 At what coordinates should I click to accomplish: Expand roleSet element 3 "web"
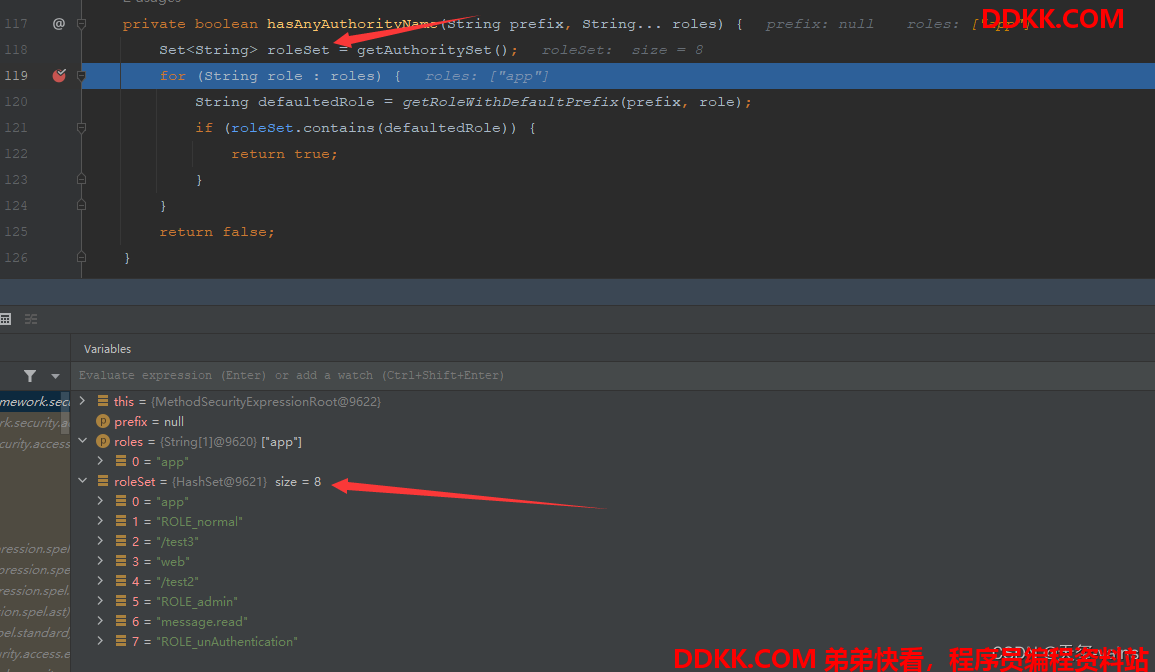click(100, 561)
